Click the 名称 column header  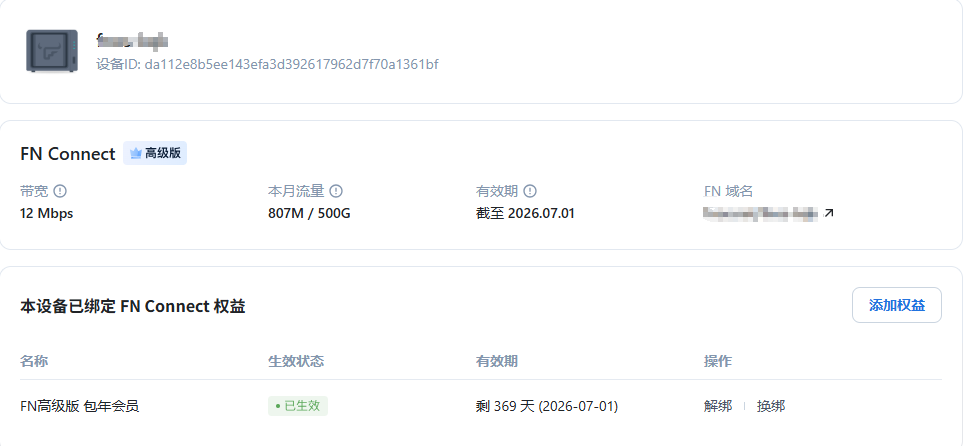tap(34, 361)
